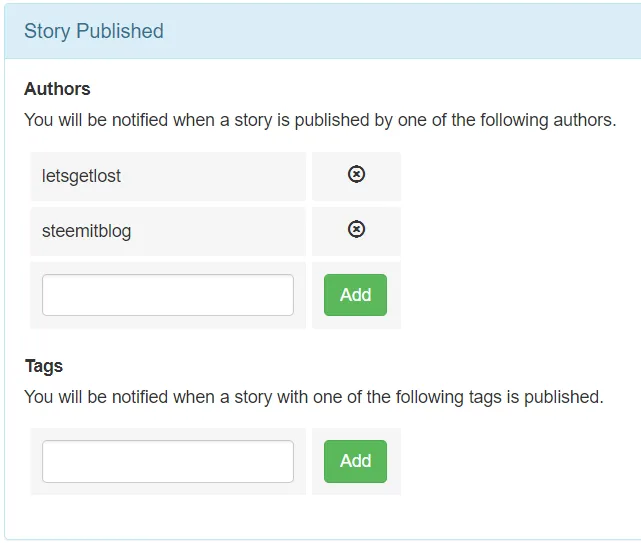Focus the new author name input field
The height and width of the screenshot is (543, 641).
(x=168, y=295)
